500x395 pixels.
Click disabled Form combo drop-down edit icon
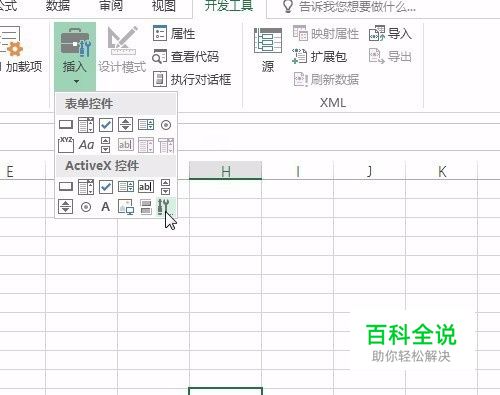pos(166,145)
